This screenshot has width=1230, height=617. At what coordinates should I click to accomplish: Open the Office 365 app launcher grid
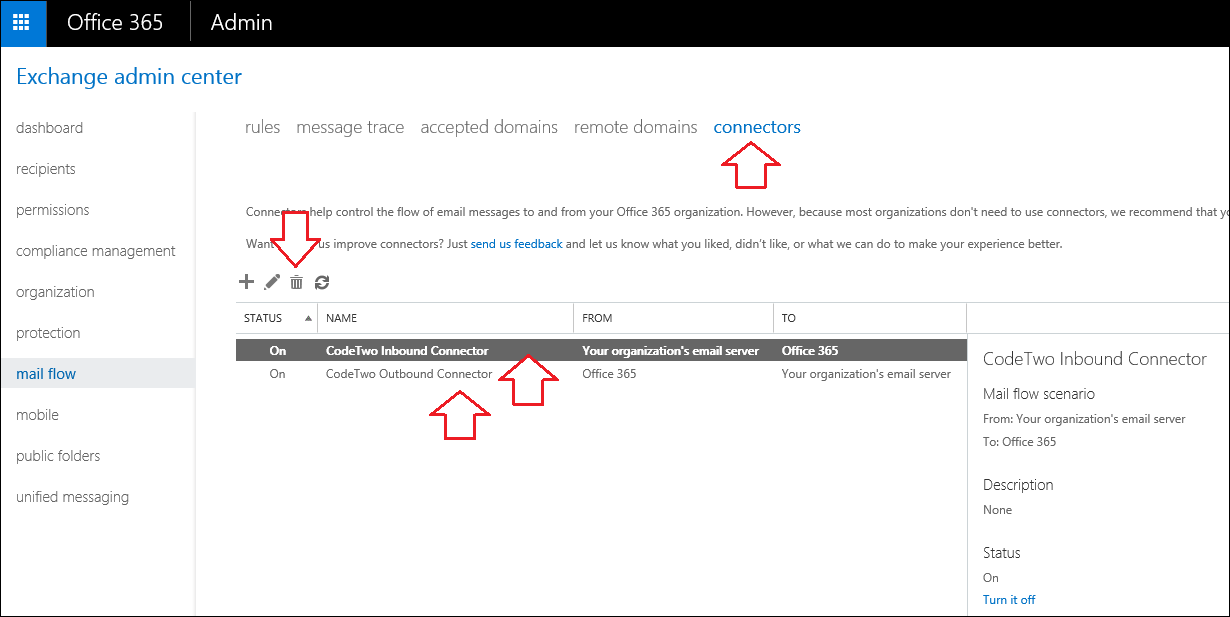tap(22, 23)
